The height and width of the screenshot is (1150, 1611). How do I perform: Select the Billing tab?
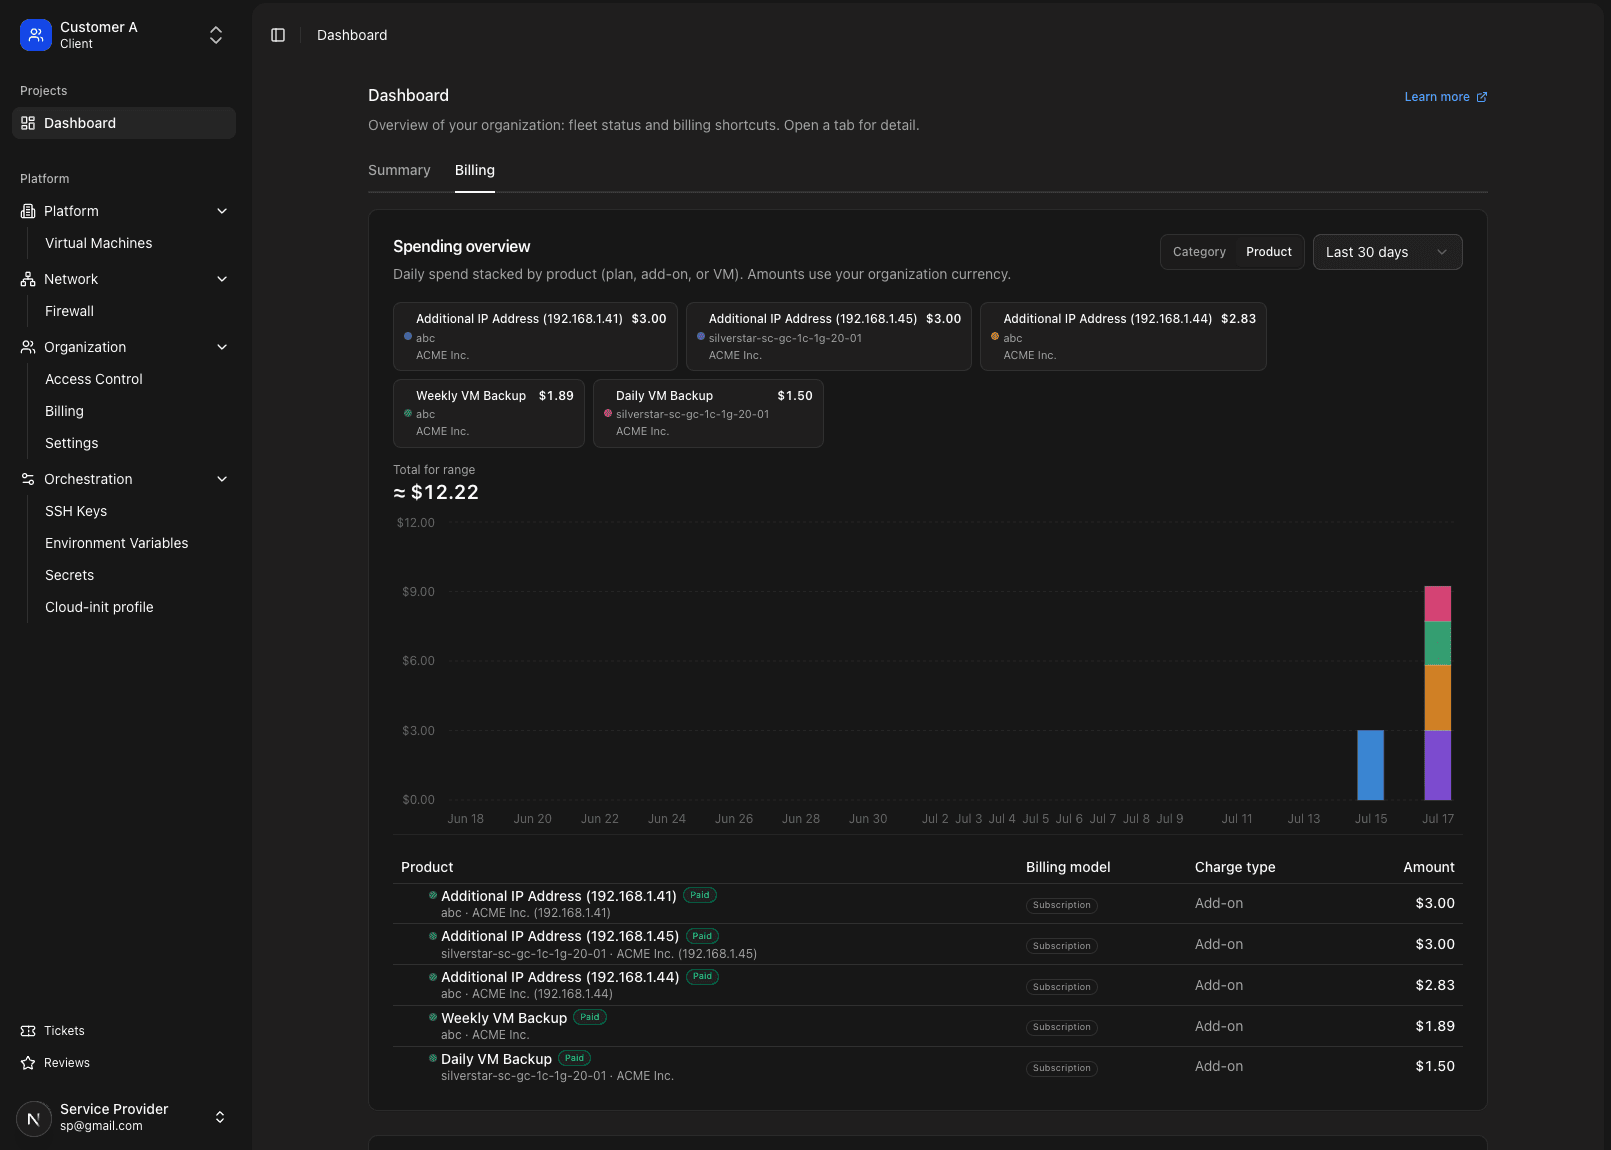coord(475,170)
